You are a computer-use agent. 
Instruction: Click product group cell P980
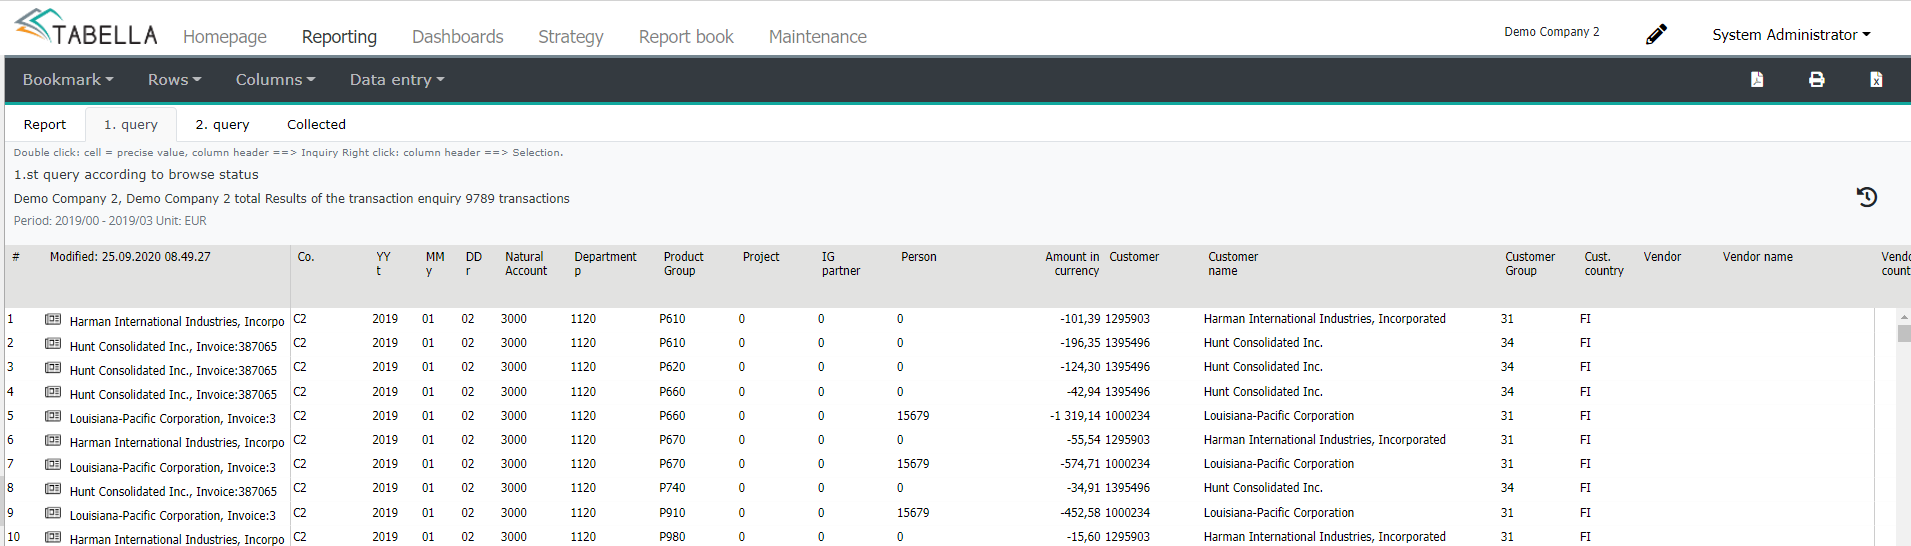point(672,537)
